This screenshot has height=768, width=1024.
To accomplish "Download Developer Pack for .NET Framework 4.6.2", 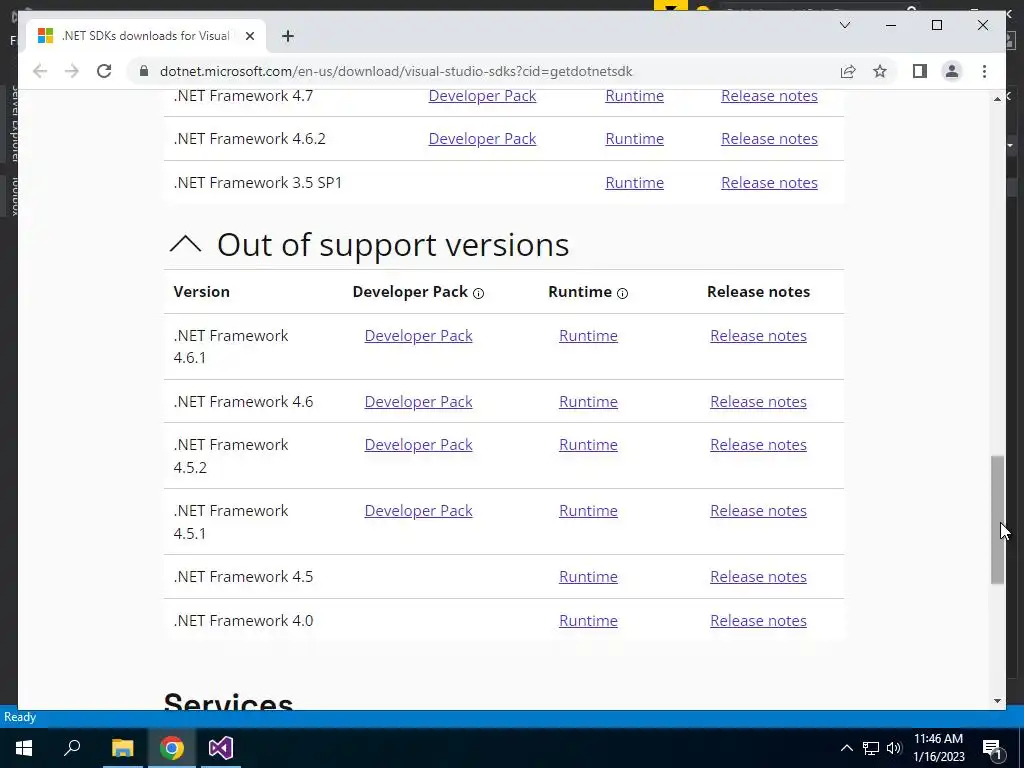I will coord(482,138).
